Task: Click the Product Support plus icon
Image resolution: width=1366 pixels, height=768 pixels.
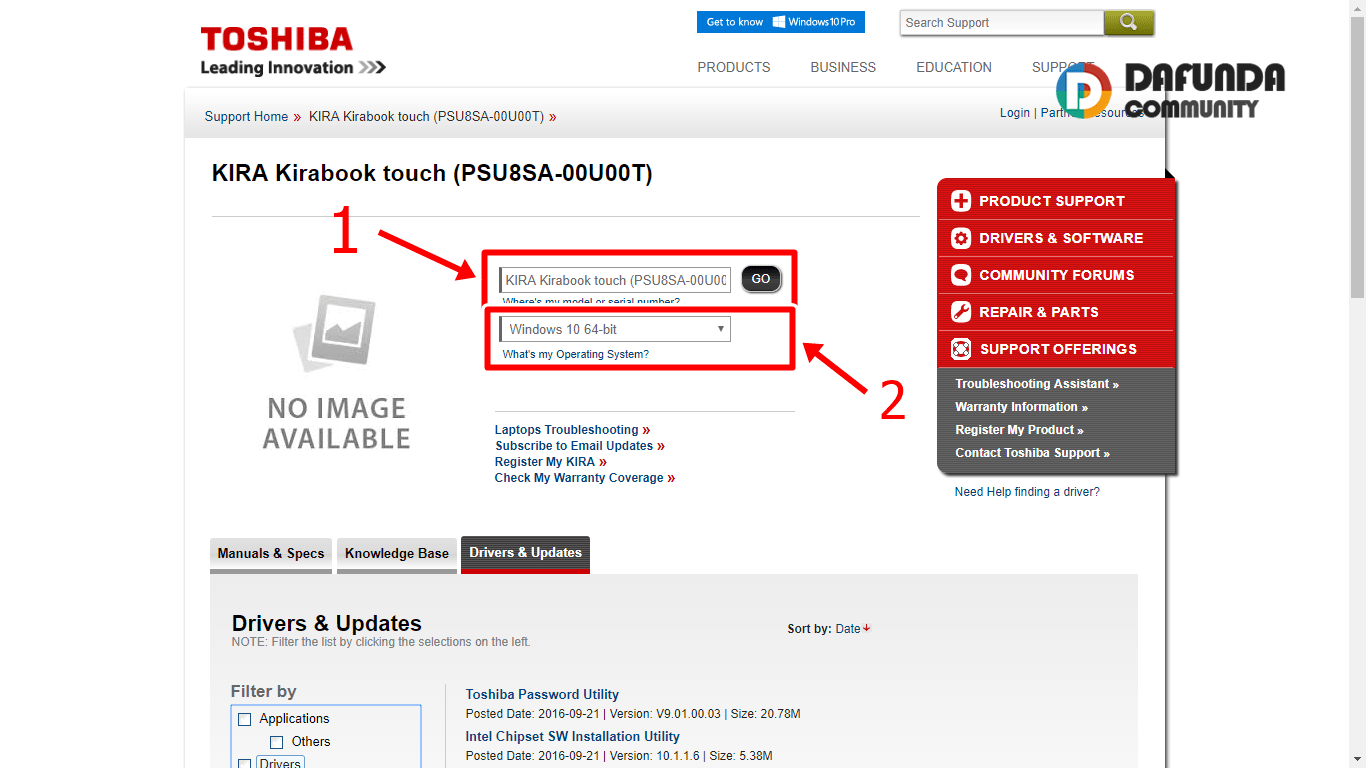Action: (x=961, y=201)
